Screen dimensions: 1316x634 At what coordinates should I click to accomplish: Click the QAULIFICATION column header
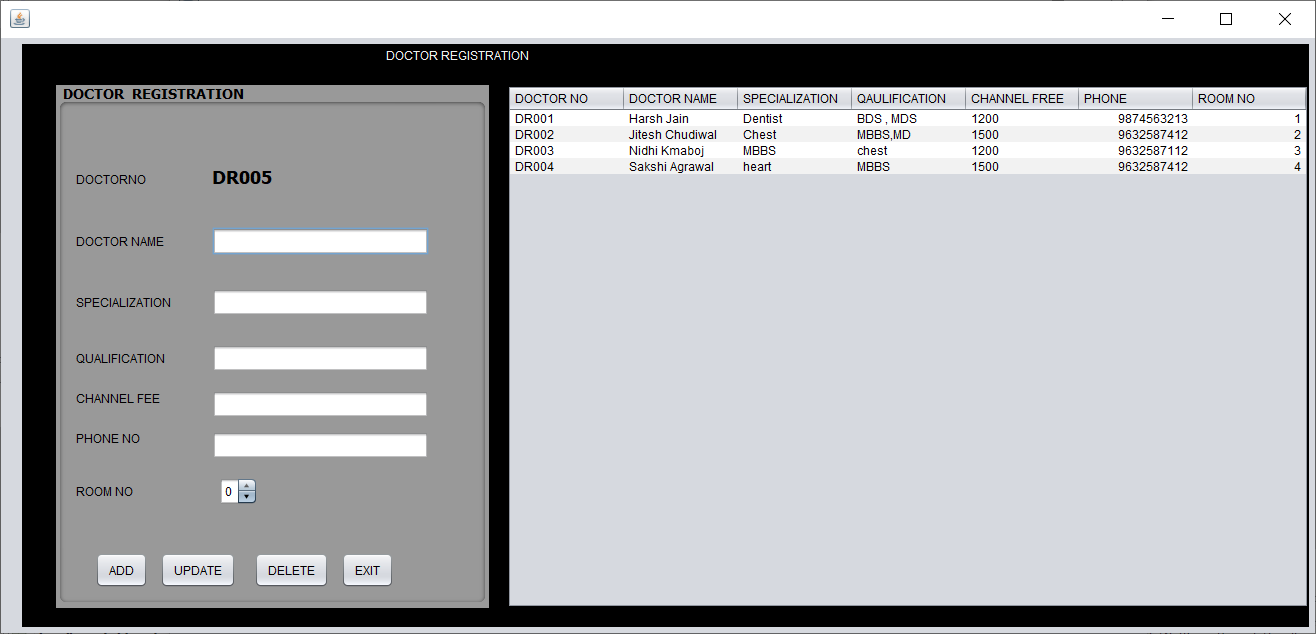[908, 98]
